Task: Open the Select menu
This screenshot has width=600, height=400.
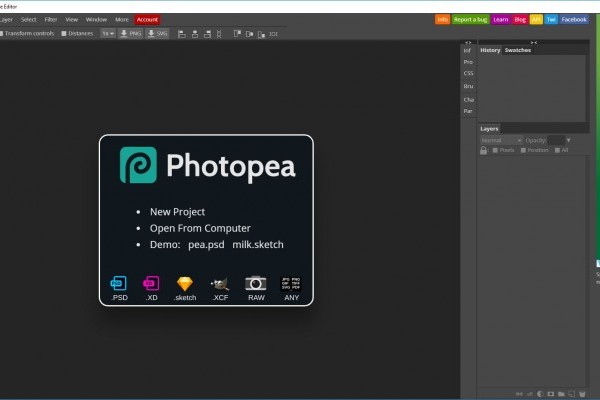Action: 28,20
